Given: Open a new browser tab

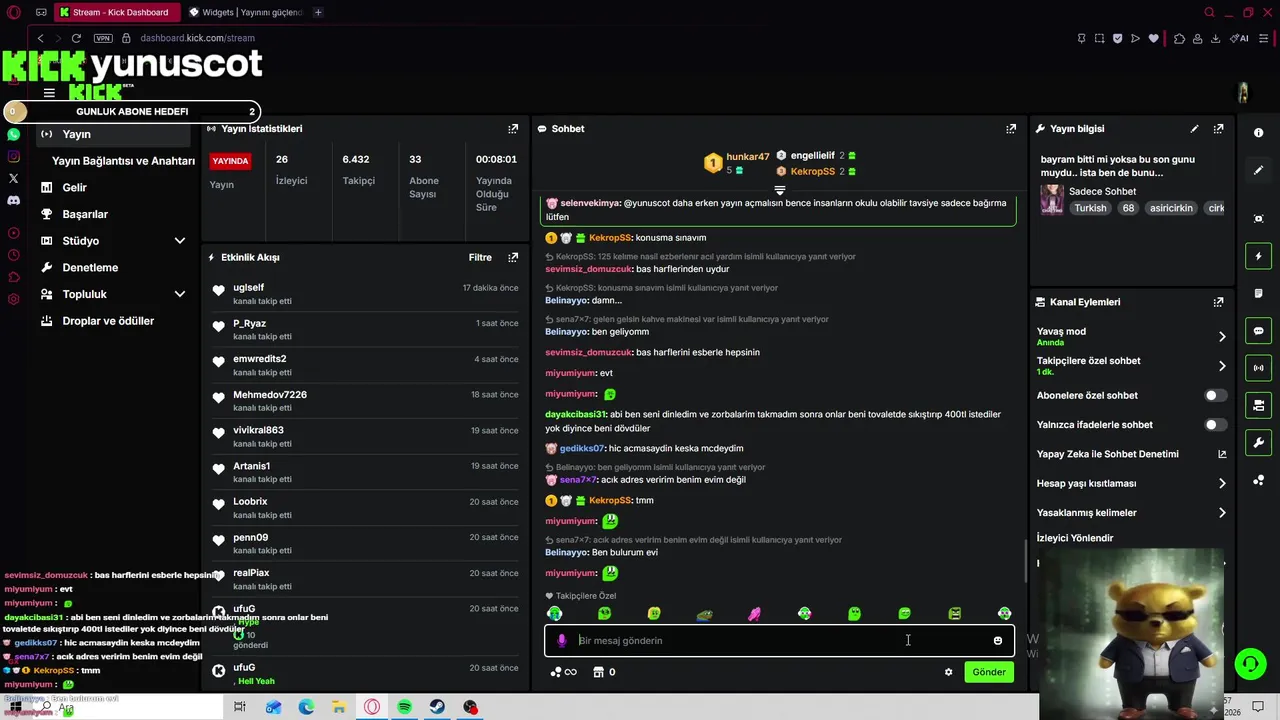Looking at the screenshot, I should coord(318,12).
